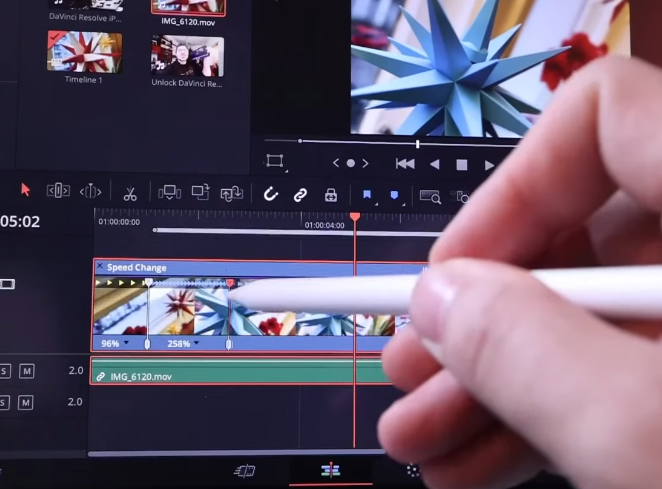This screenshot has height=489, width=662.
Task: Toggle the Position Lock icon
Action: coord(331,196)
